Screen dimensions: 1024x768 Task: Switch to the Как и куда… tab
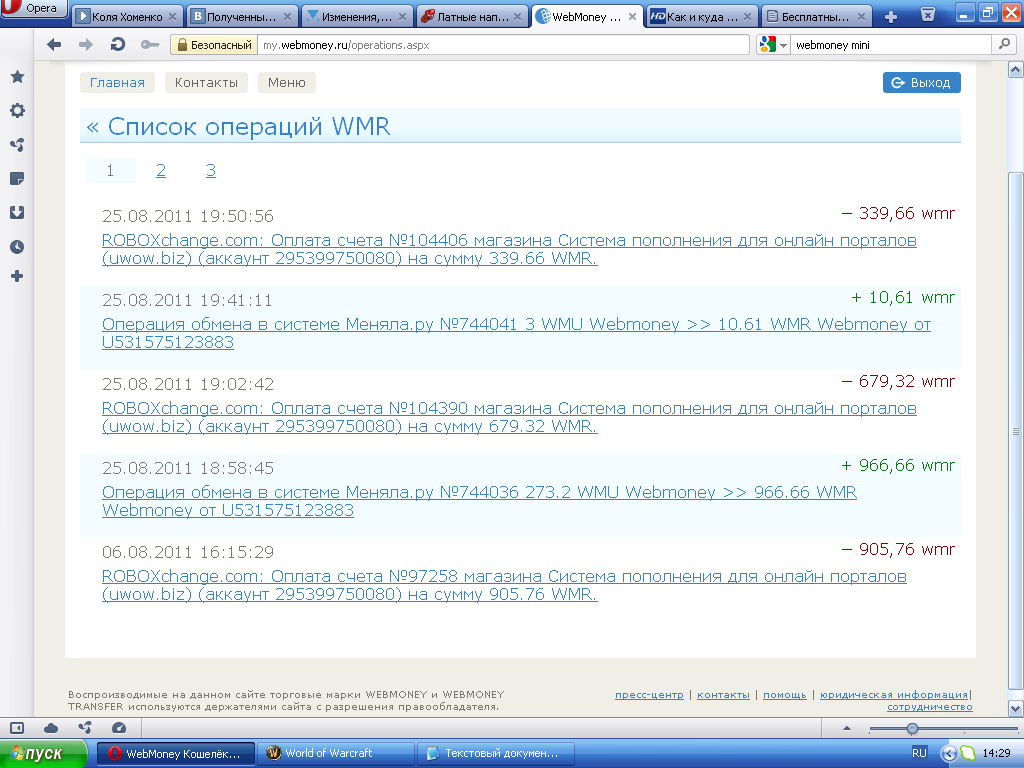coord(702,17)
